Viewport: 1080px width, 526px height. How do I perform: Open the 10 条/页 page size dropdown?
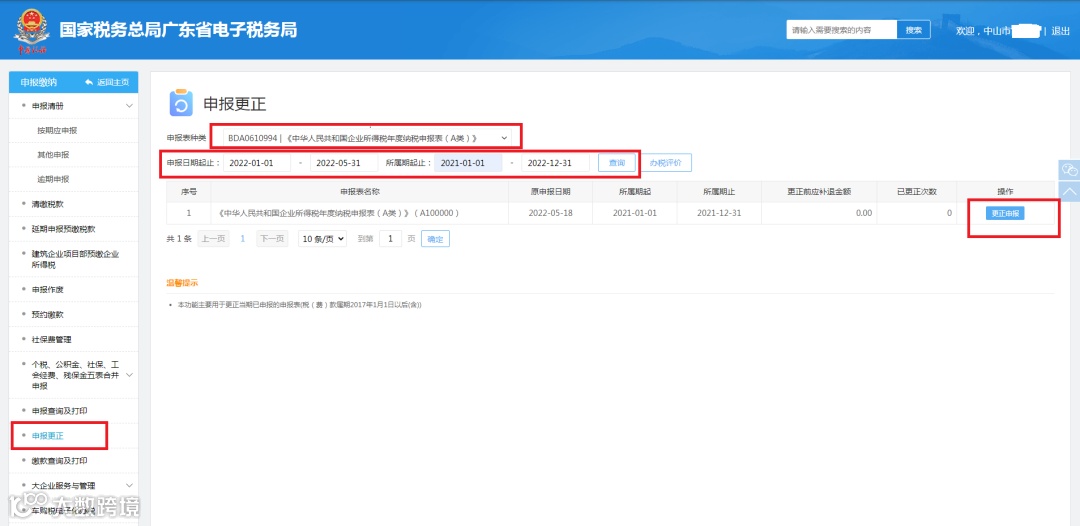point(322,239)
